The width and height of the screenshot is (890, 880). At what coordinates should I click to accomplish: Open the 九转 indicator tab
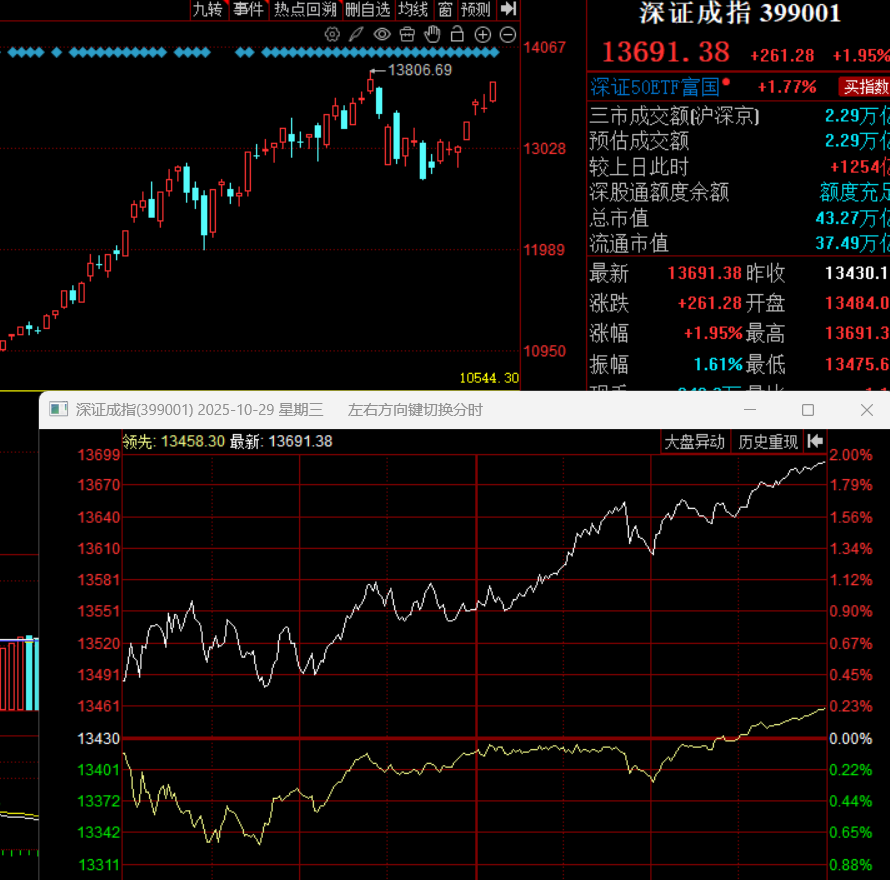point(207,9)
